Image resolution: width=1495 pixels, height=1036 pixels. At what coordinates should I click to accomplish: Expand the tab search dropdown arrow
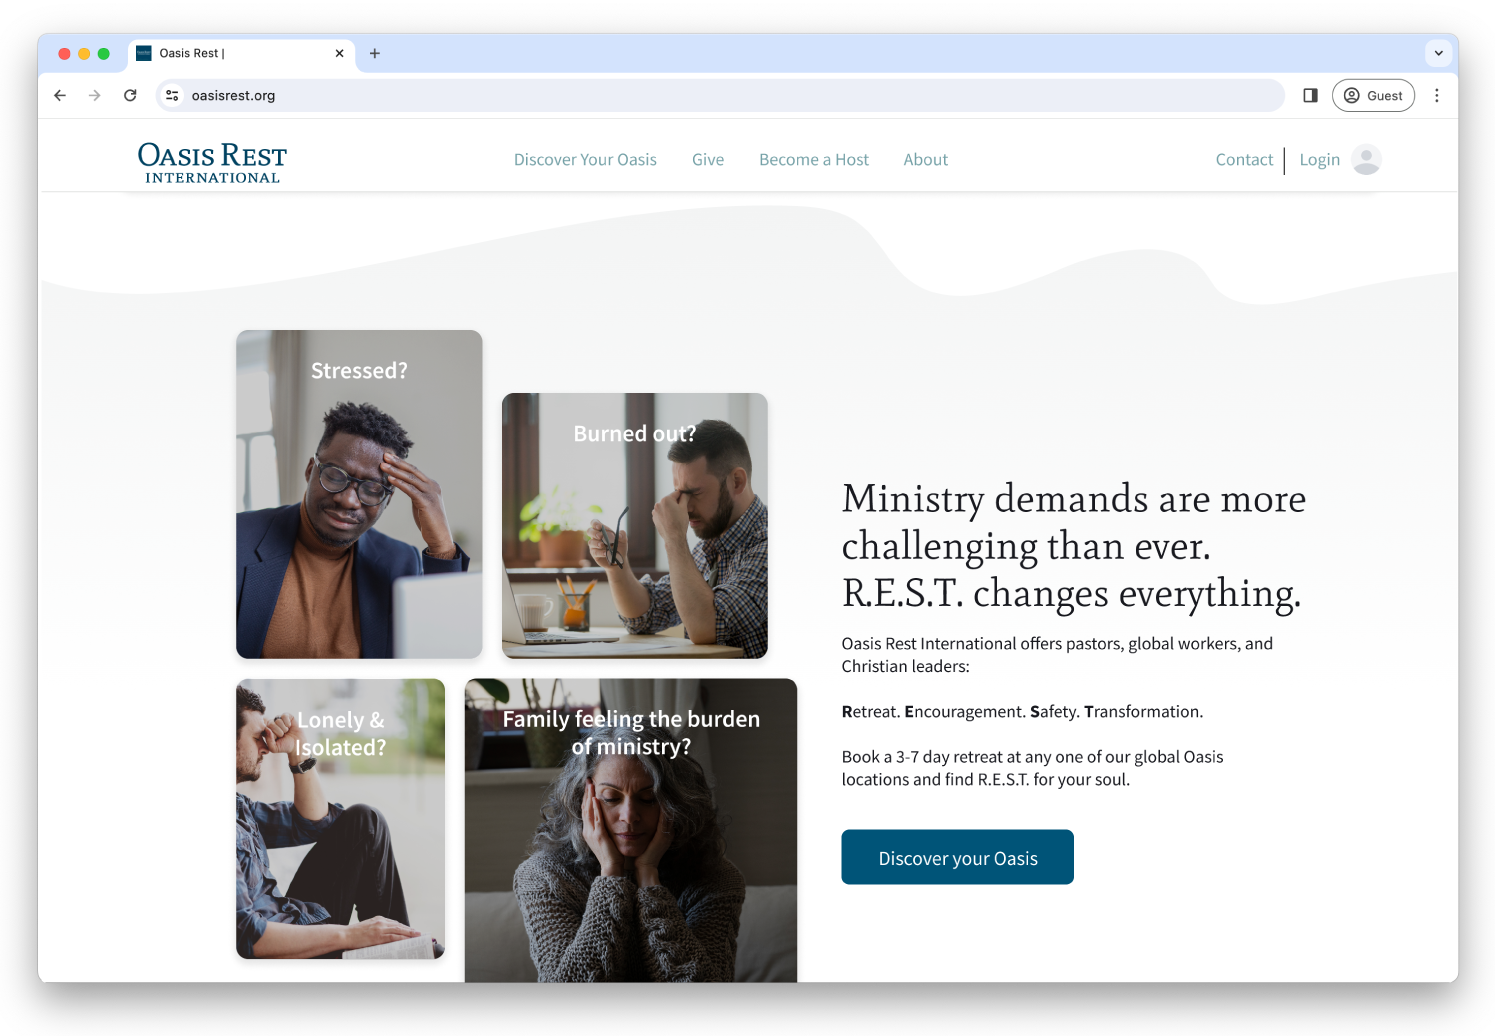tap(1438, 54)
